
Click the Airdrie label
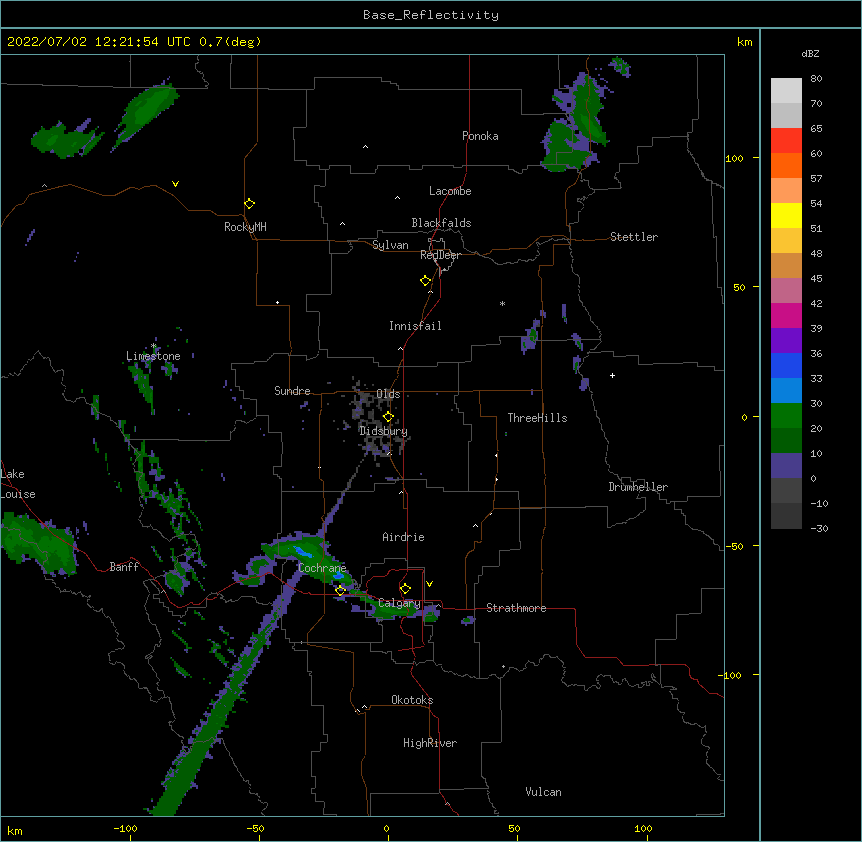[404, 537]
